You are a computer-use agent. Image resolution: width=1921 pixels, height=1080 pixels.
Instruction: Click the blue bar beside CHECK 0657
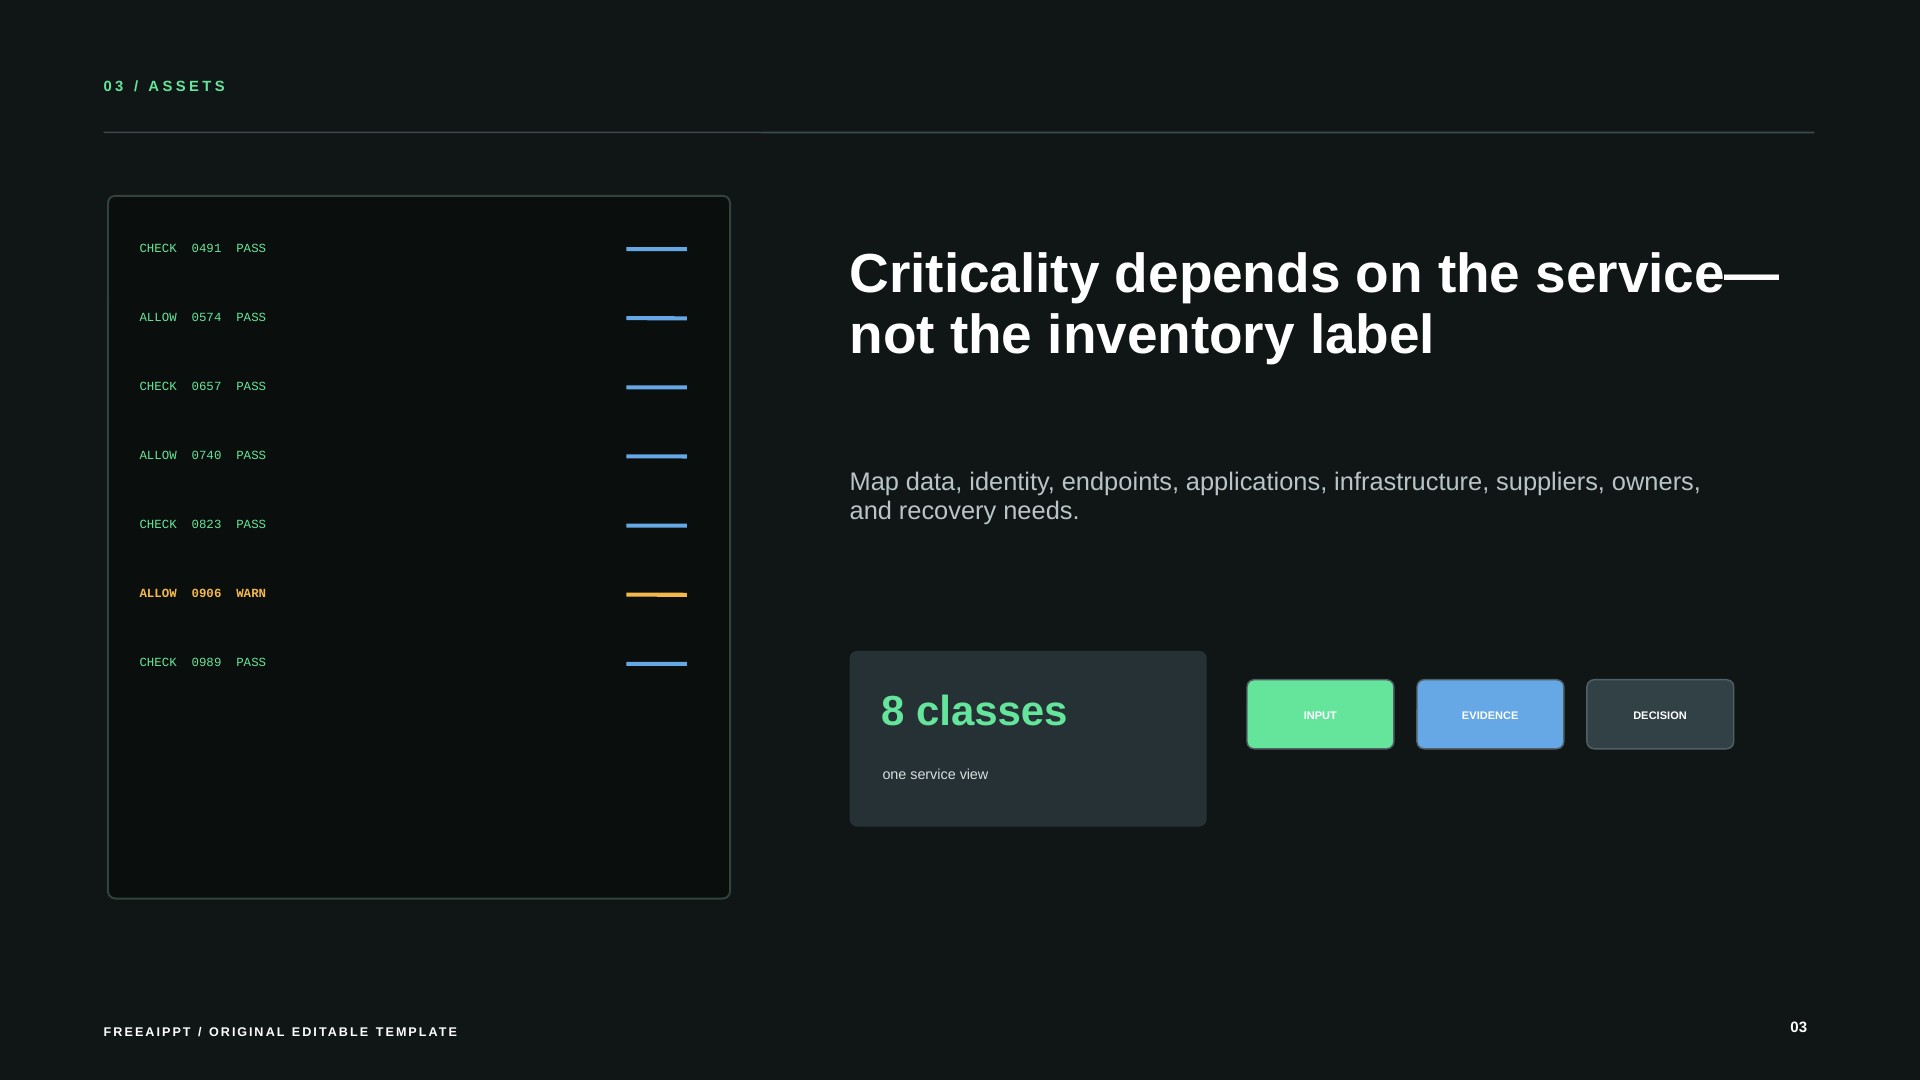tap(657, 387)
